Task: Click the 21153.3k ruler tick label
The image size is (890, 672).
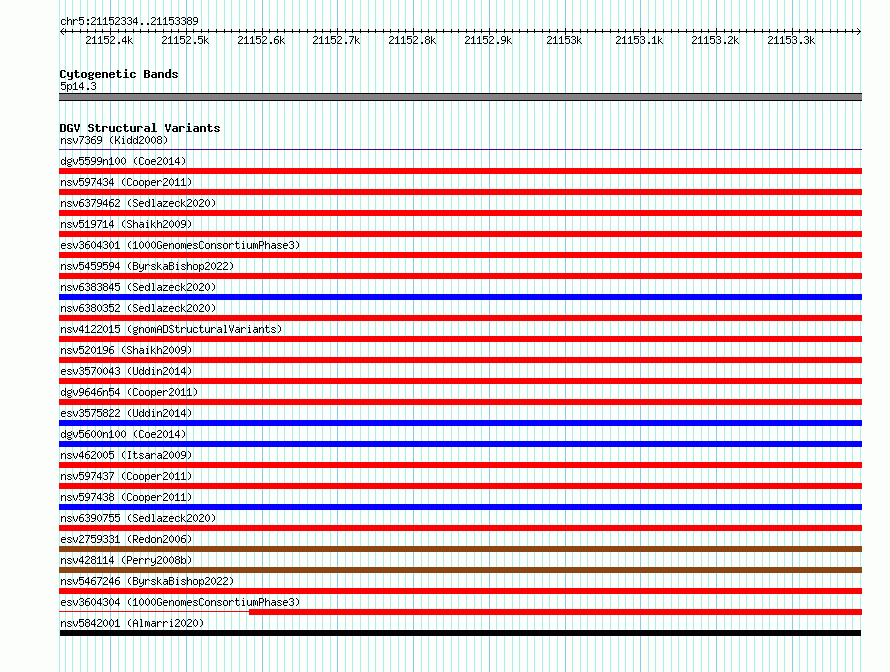Action: click(x=791, y=40)
